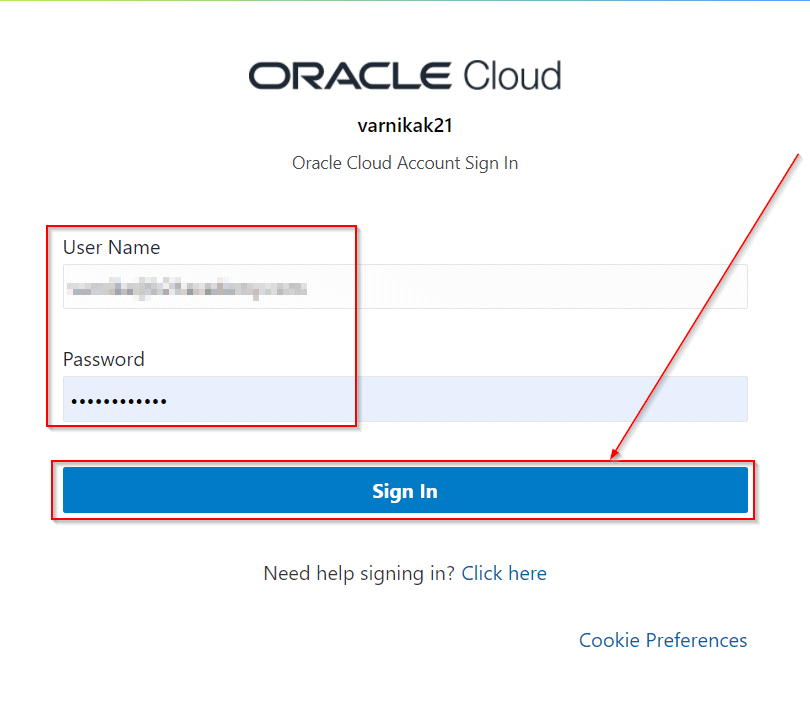Click the word Cloud in the logo
810x712 pixels.
point(512,76)
